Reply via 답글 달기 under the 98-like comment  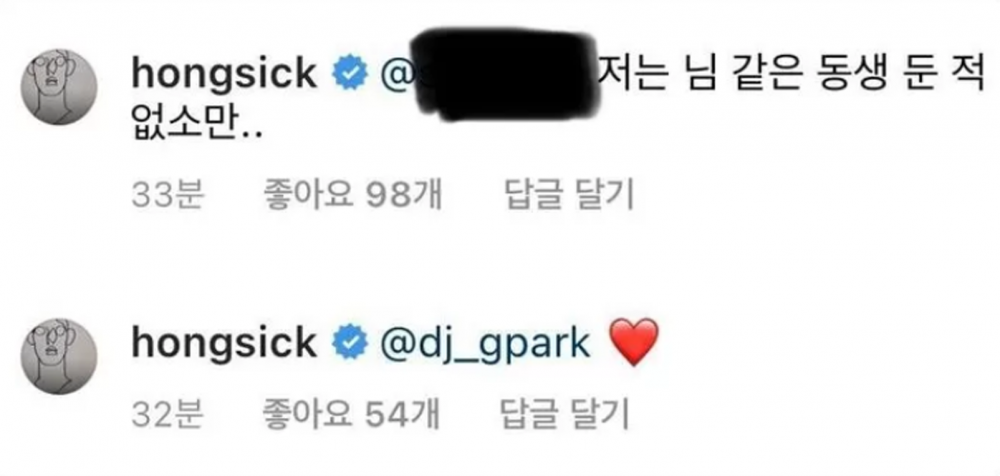[570, 195]
